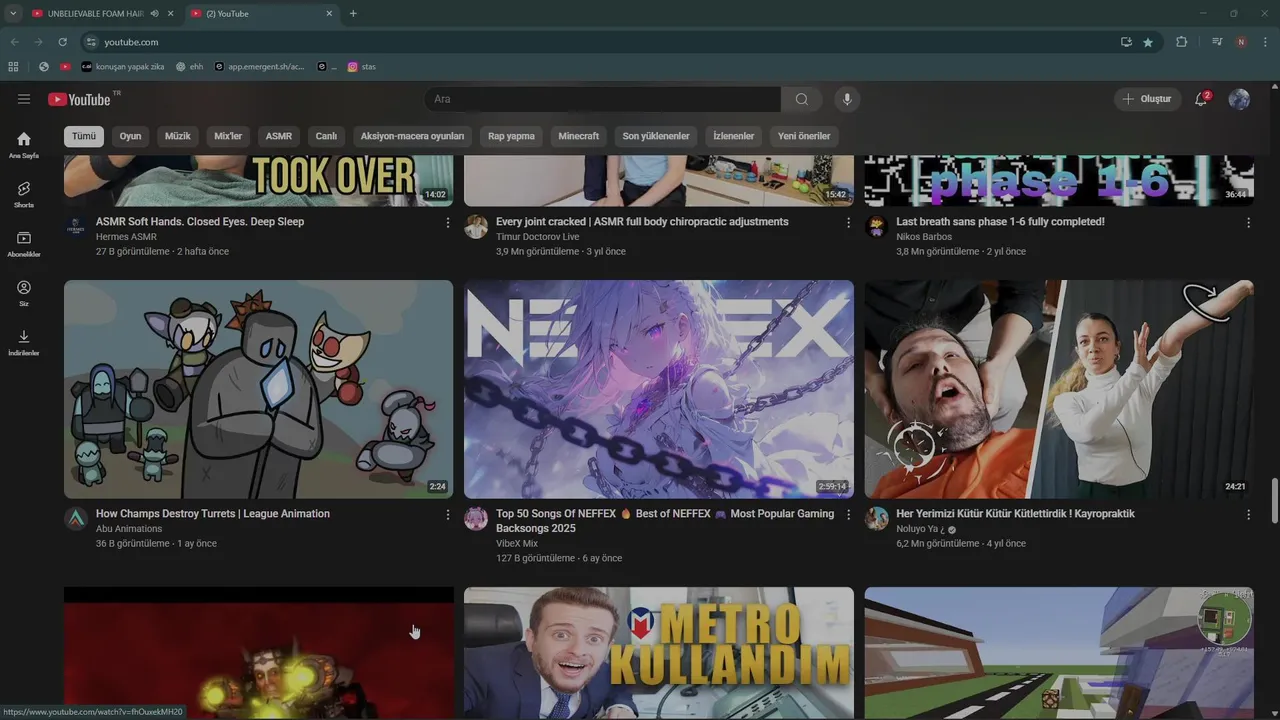This screenshot has height=720, width=1280.
Task: Open Ana Sayfa in the sidebar
Action: (24, 145)
